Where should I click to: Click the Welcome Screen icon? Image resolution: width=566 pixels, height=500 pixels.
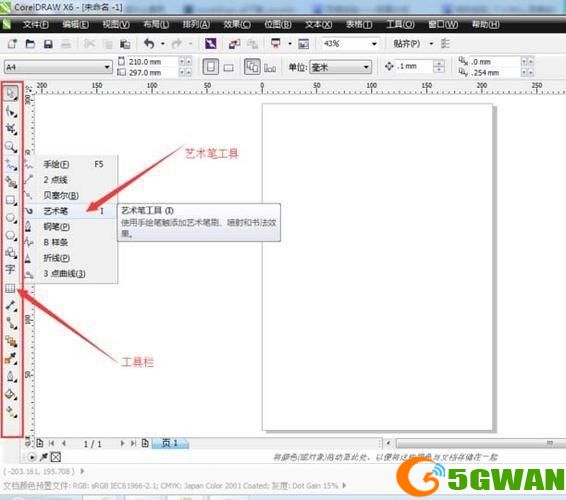pyautogui.click(x=303, y=44)
